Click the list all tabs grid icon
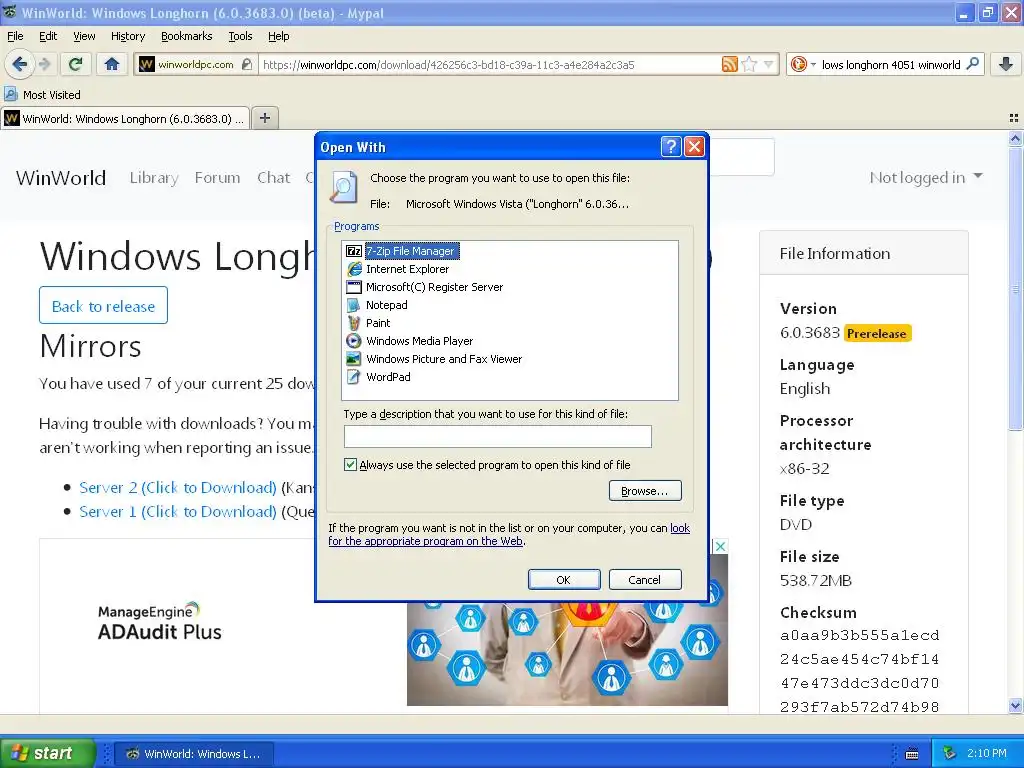Image resolution: width=1024 pixels, height=768 pixels. click(x=1014, y=118)
